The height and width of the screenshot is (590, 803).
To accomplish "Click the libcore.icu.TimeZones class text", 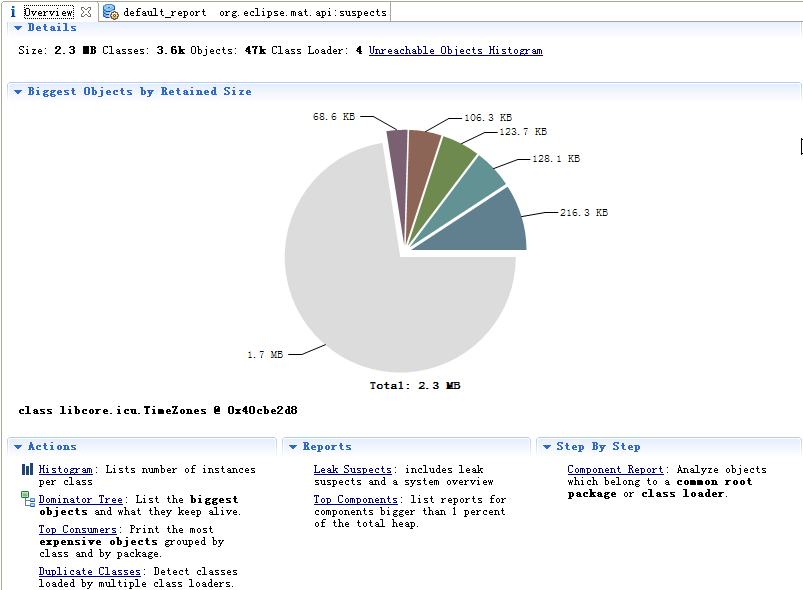I will click(158, 410).
